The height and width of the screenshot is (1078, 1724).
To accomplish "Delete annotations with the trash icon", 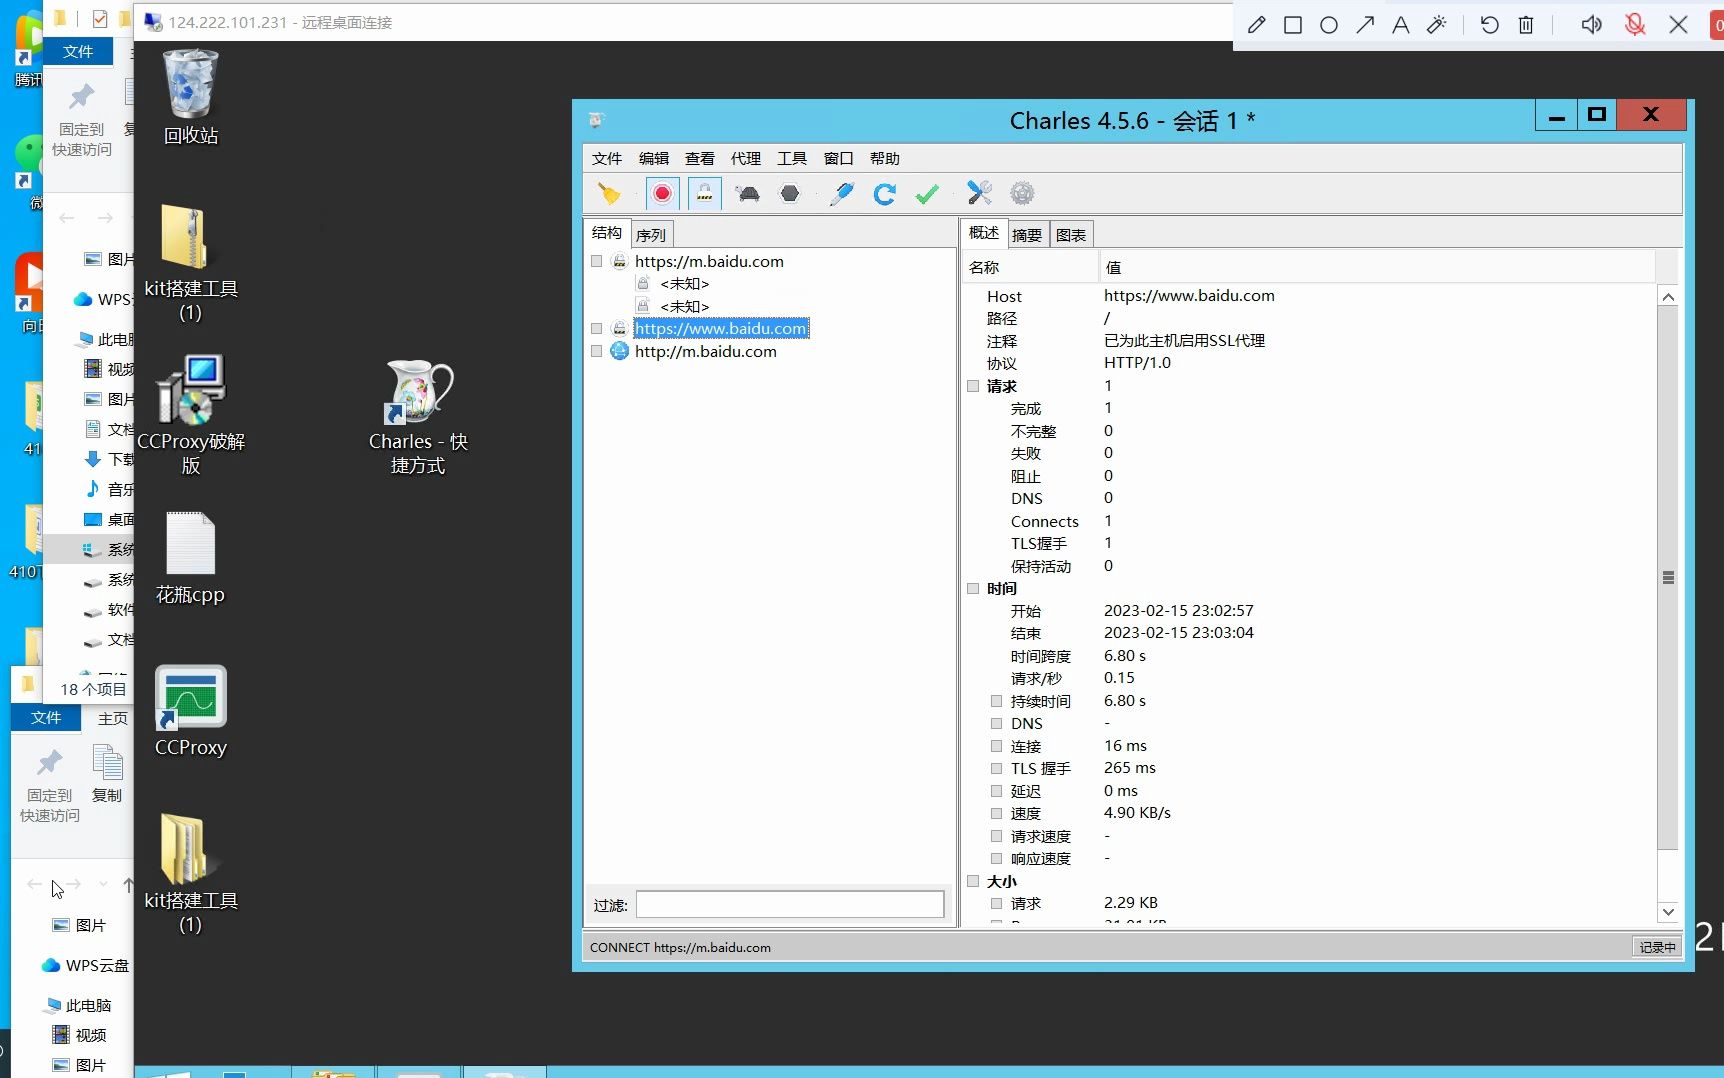I will coord(1526,25).
